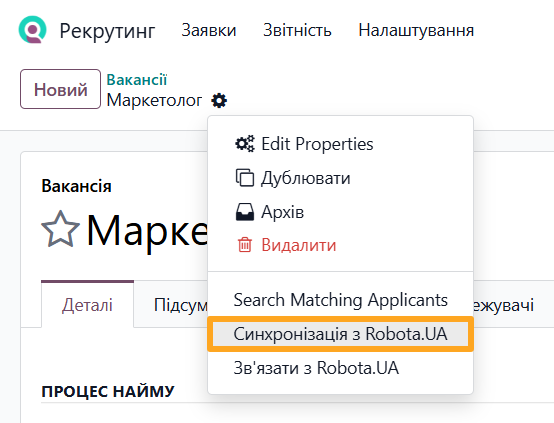Click the ПРОЦЕС НАЙМУ section heading
554x423 pixels.
[108, 392]
